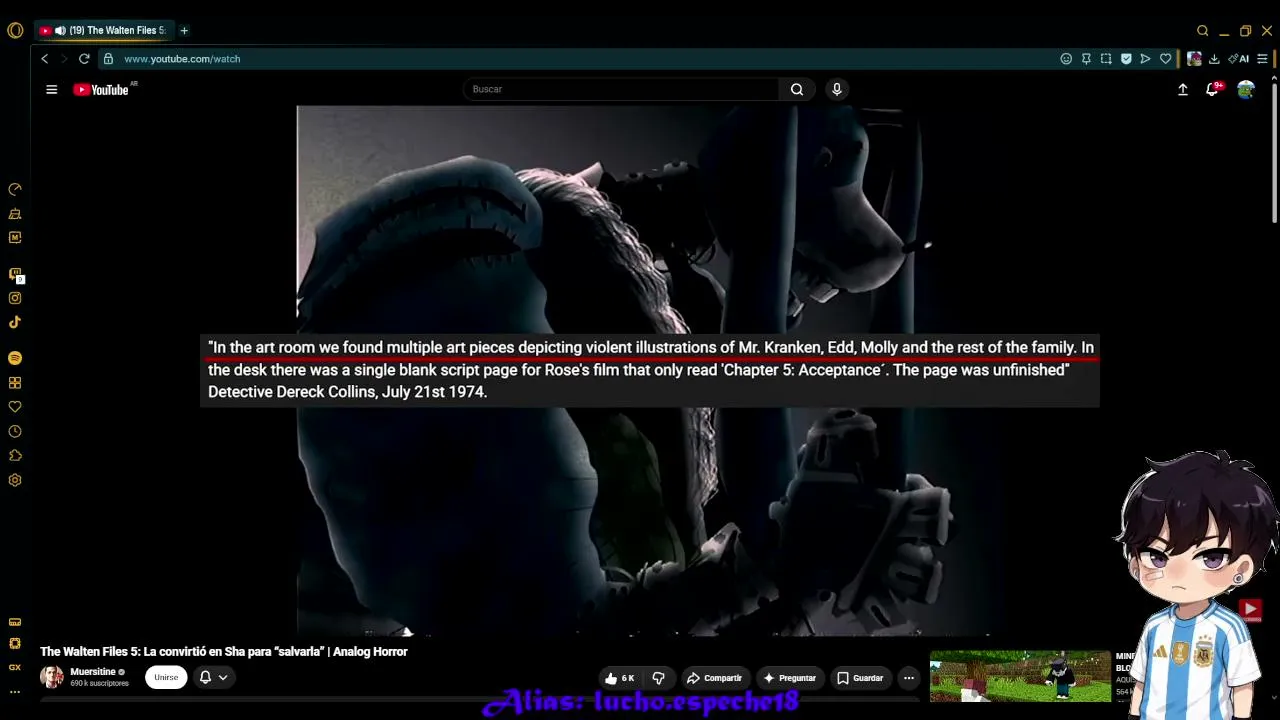Open the four-squares icon in the sidebar
Viewport: 1280px width, 720px height.
pos(15,383)
